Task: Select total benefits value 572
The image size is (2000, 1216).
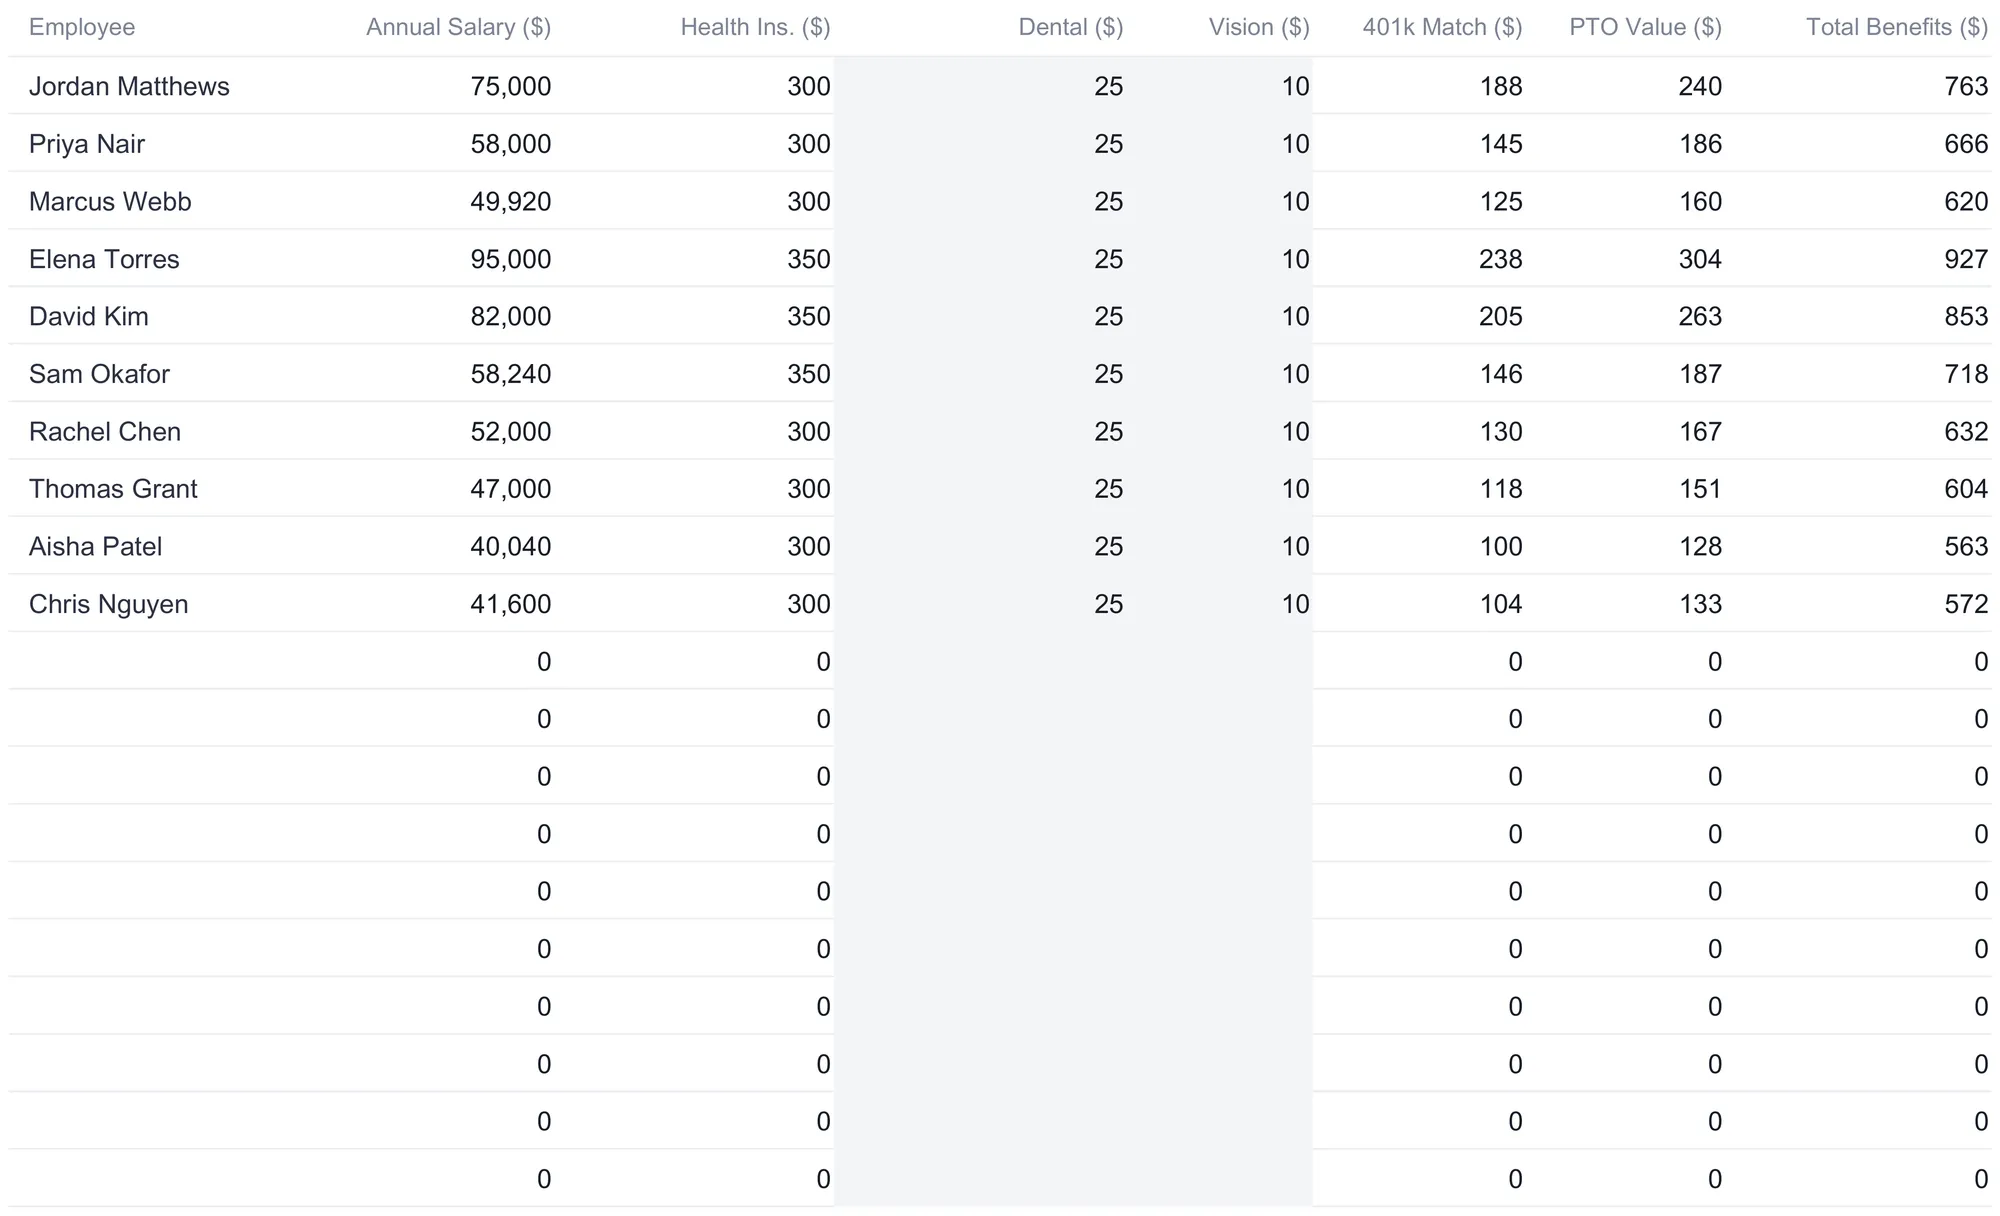Action: [1966, 604]
